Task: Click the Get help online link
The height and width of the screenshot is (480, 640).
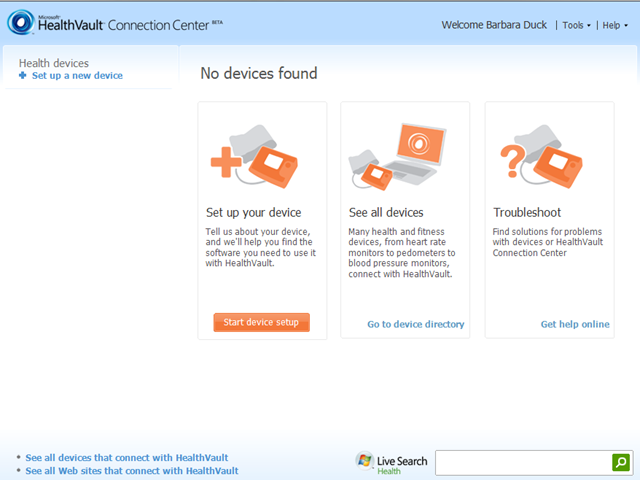Action: click(x=575, y=324)
